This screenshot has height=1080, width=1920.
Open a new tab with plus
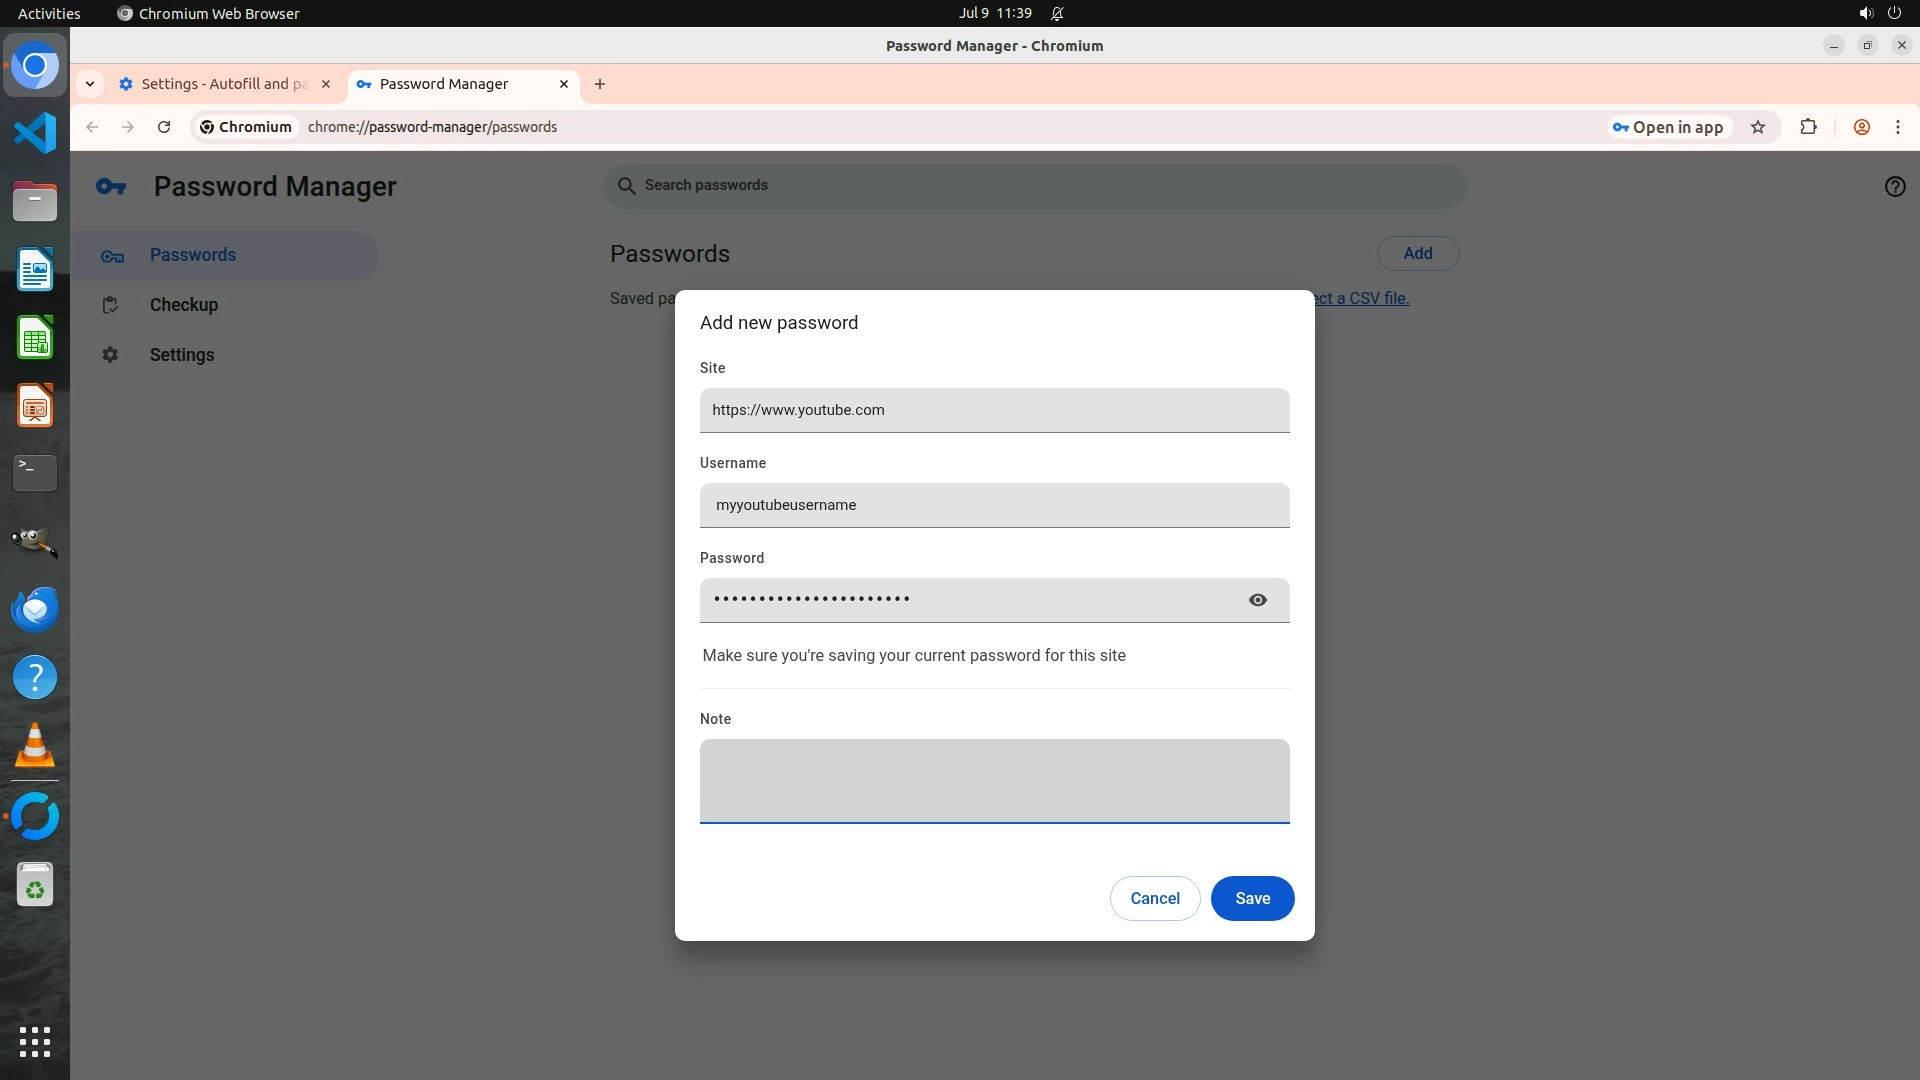(x=600, y=84)
